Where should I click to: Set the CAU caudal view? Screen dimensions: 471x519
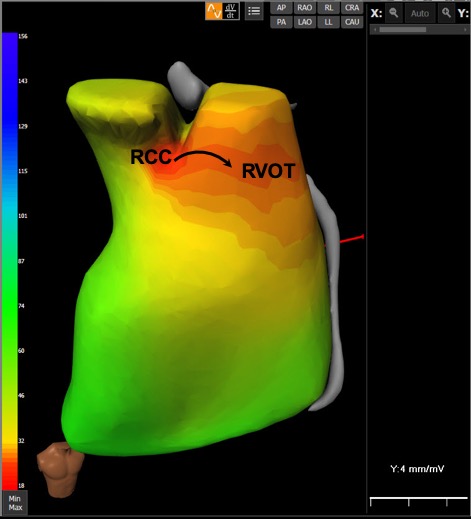tap(352, 22)
